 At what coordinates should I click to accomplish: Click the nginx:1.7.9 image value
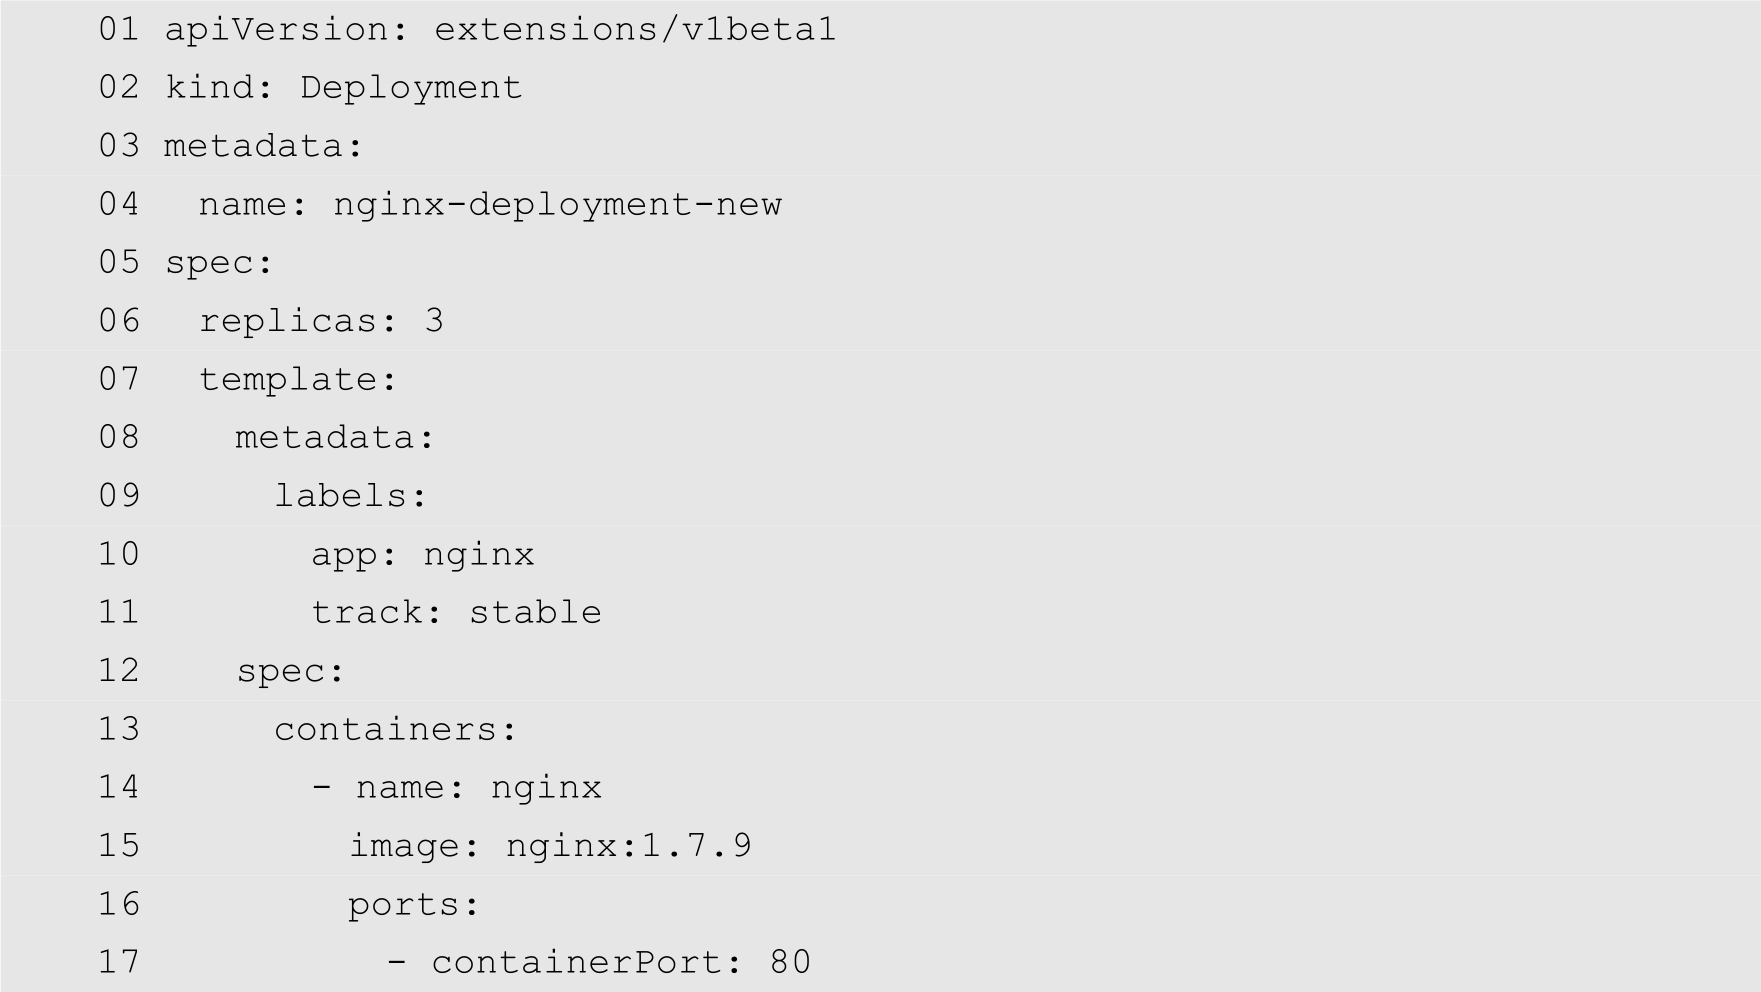pyautogui.click(x=628, y=846)
